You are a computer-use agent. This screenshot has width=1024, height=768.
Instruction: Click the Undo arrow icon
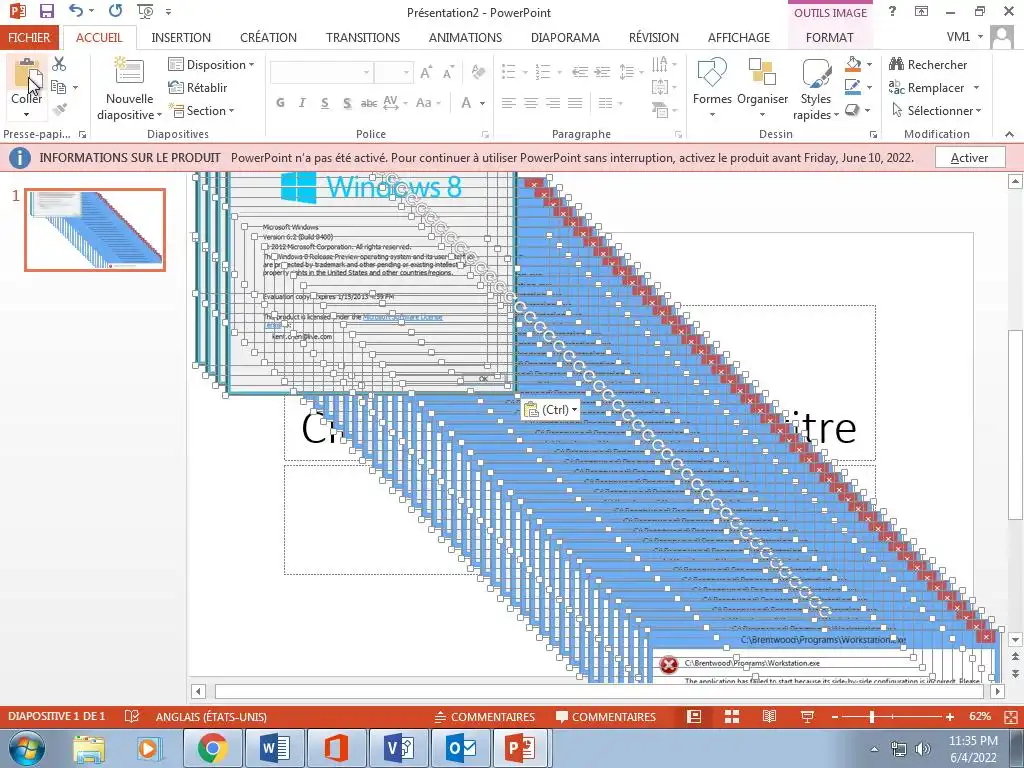pos(76,11)
